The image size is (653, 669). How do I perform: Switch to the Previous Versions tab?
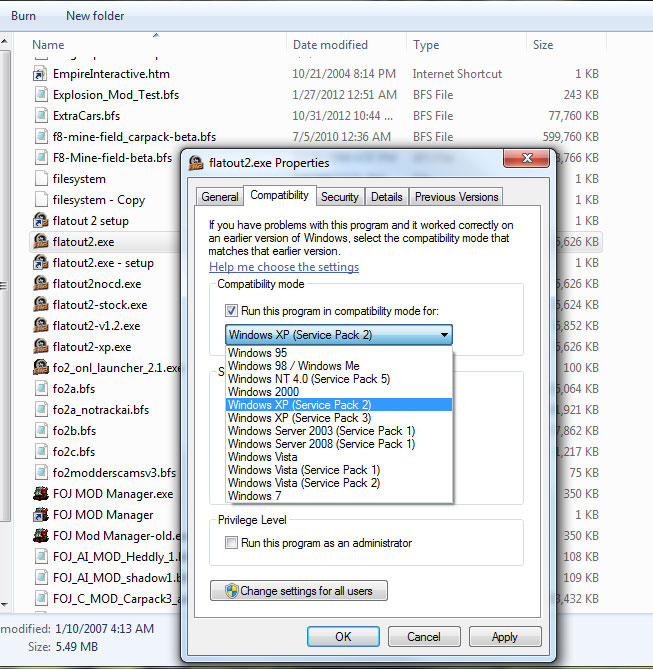456,197
